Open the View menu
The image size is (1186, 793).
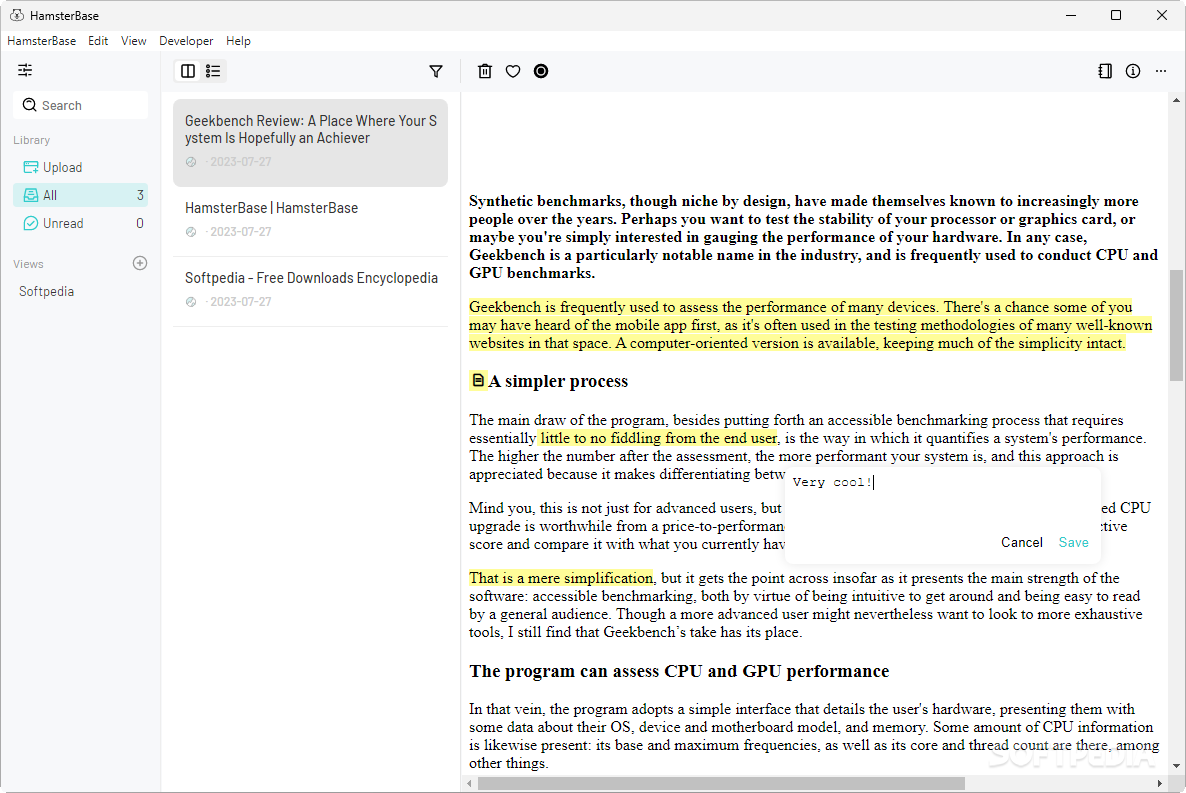pyautogui.click(x=134, y=41)
